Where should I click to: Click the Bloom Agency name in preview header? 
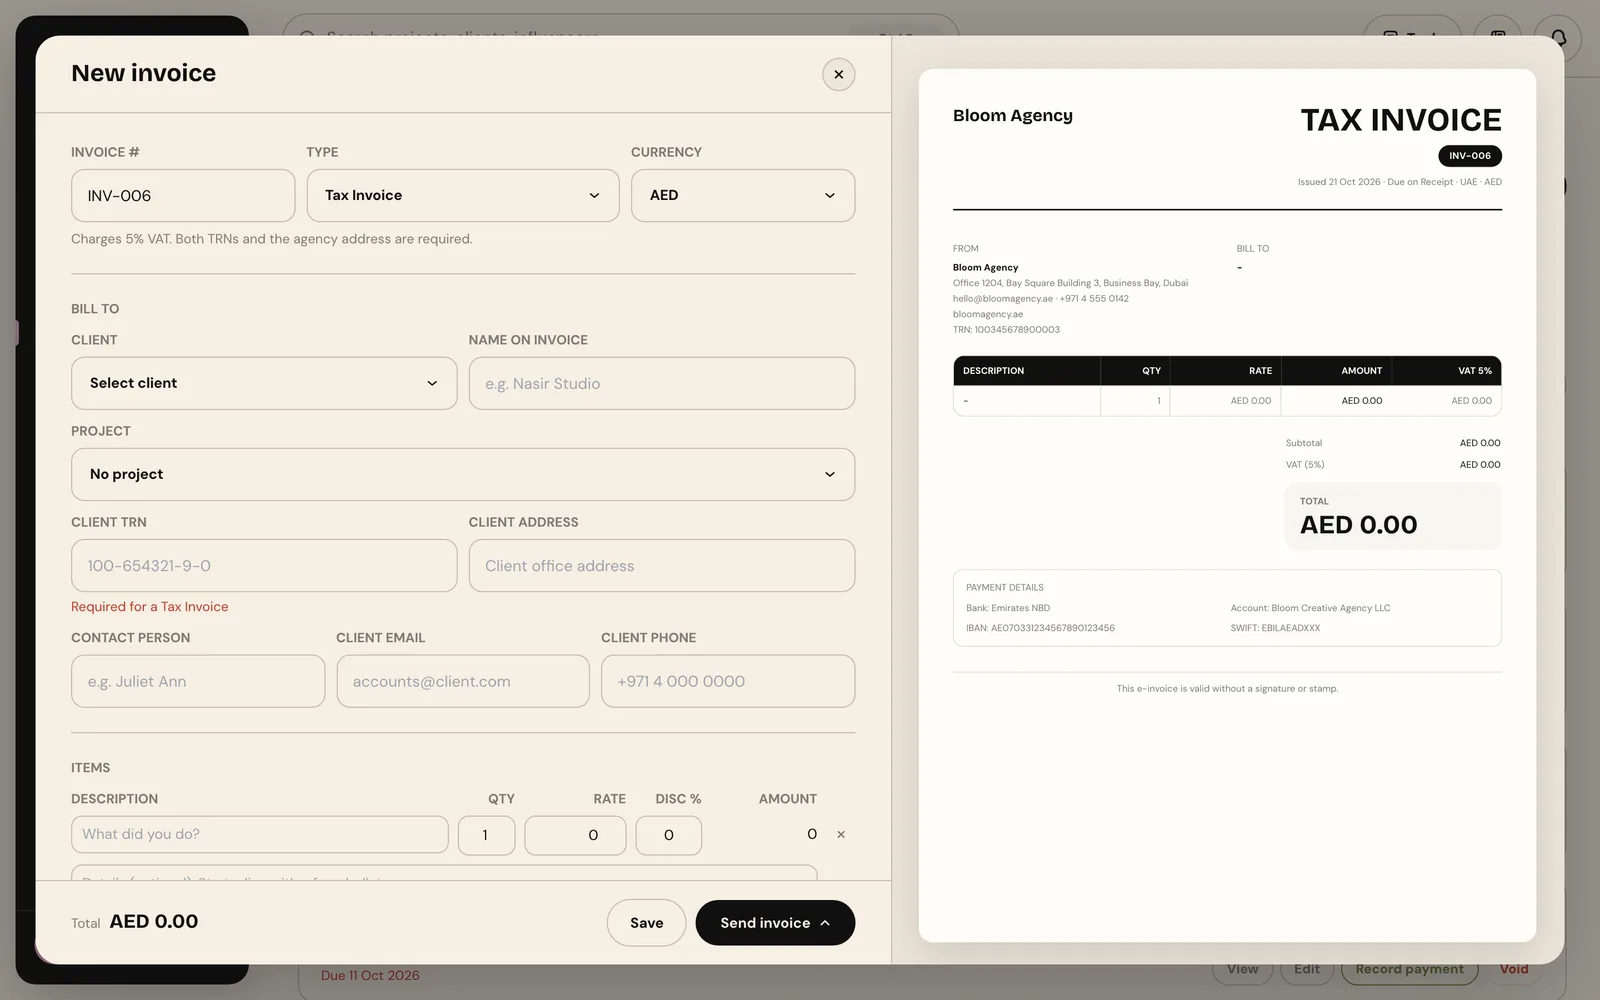click(x=1013, y=115)
